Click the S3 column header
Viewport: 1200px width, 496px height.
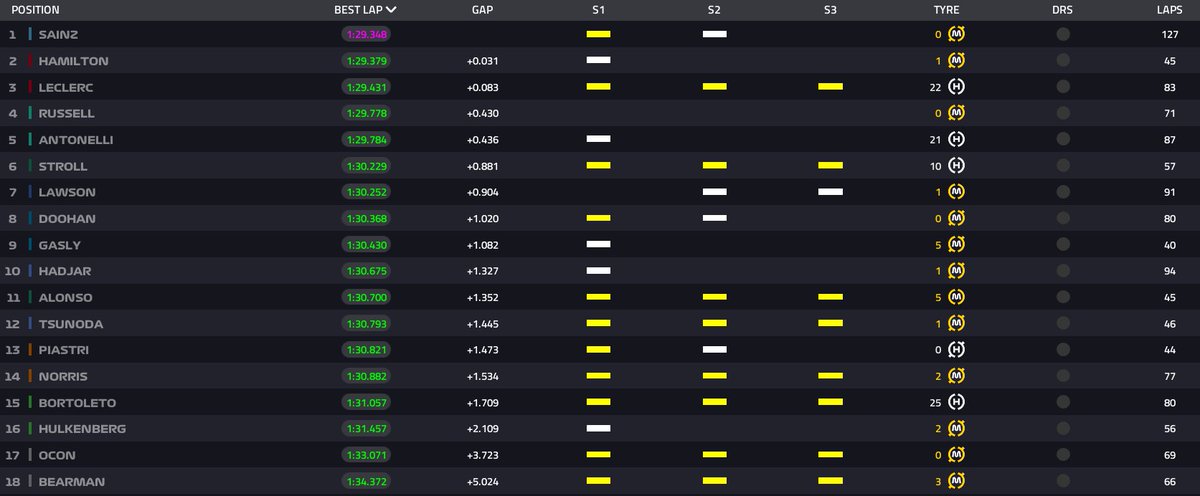(830, 10)
